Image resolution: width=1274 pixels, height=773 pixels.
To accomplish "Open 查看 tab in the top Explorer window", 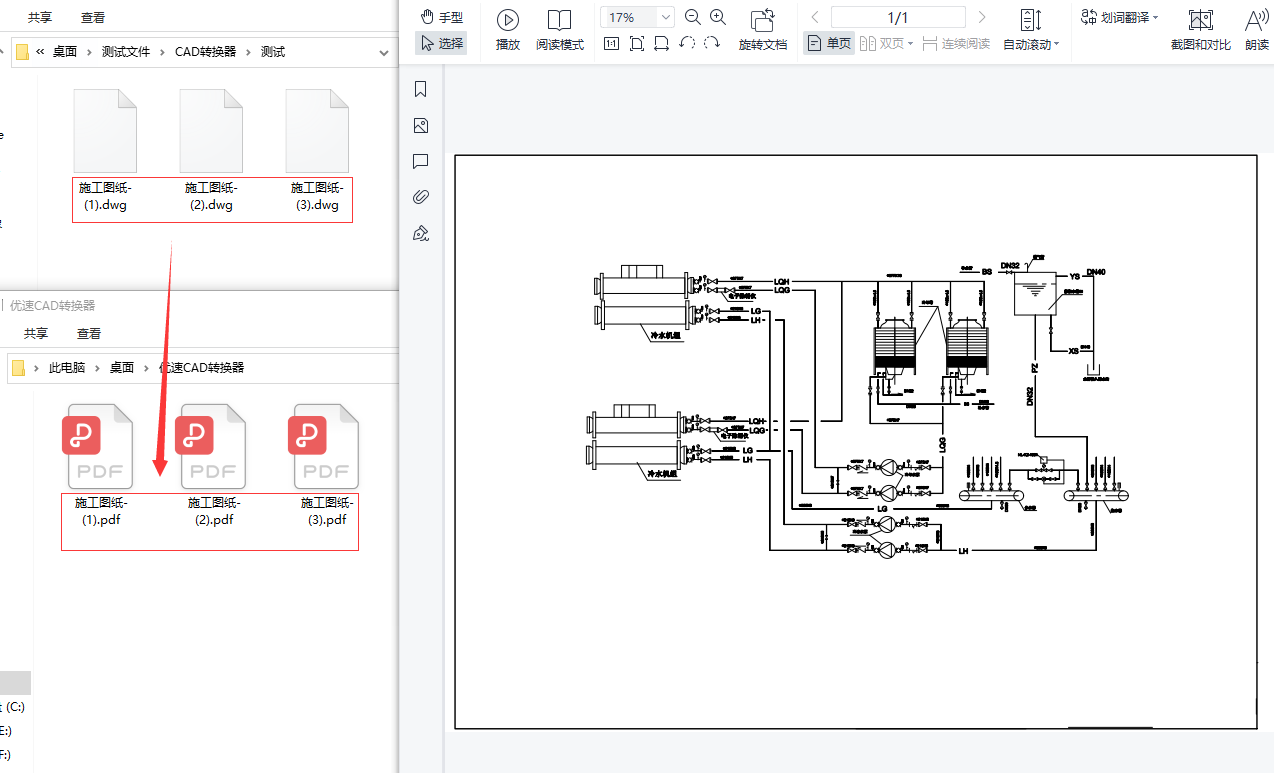I will click(x=93, y=17).
